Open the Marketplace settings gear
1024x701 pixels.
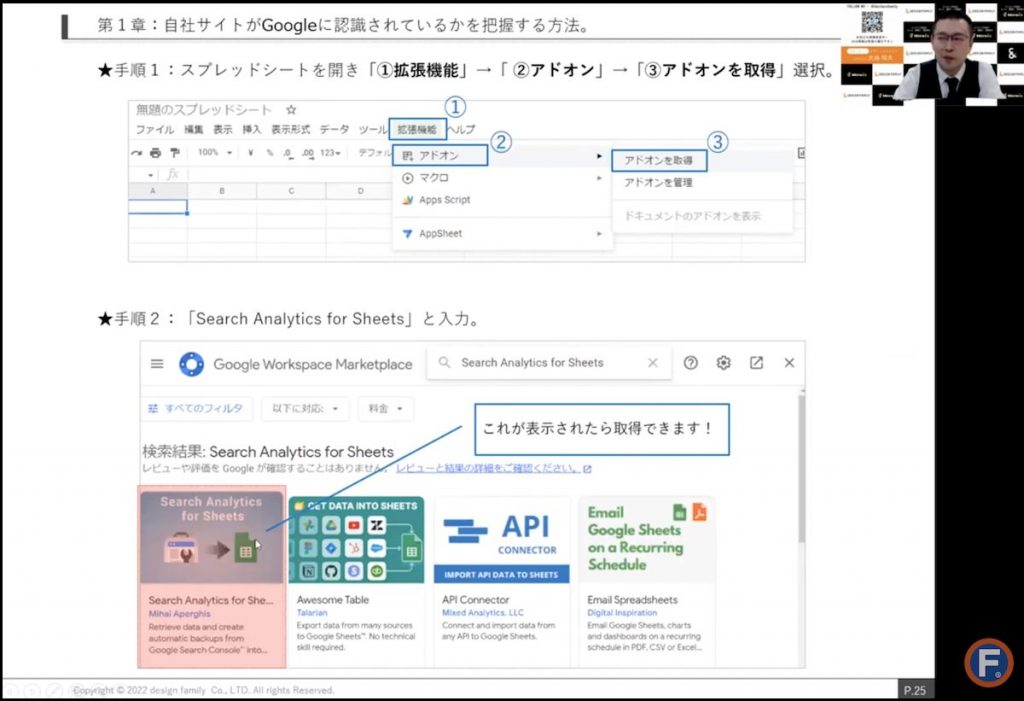[723, 363]
